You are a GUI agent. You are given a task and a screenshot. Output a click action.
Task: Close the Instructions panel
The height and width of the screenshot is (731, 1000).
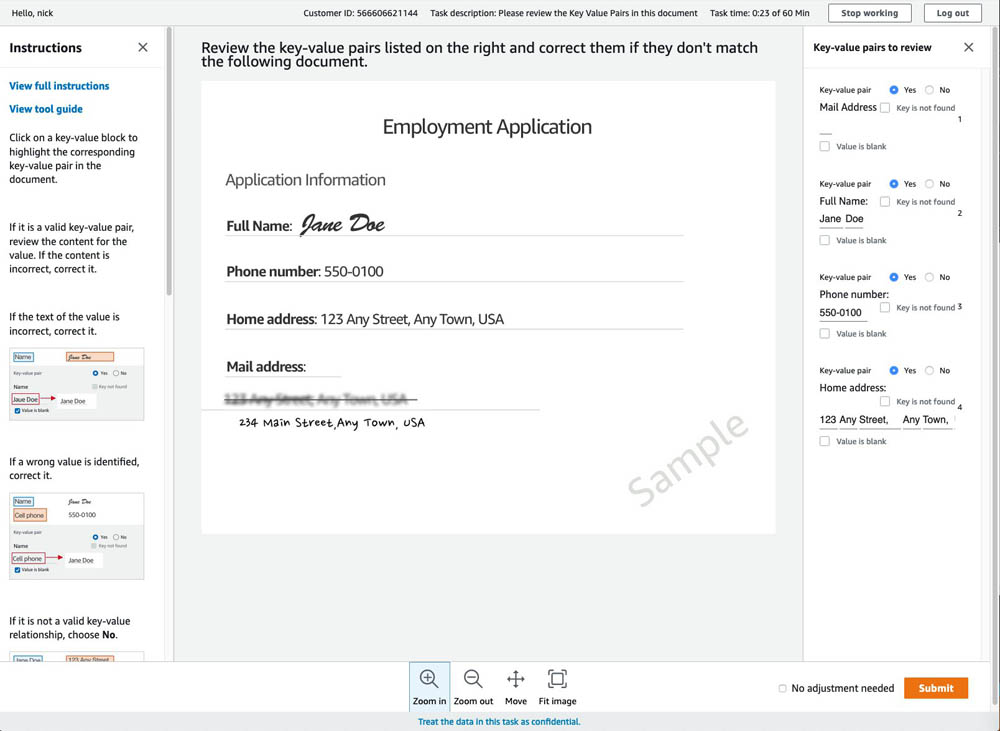tap(143, 47)
